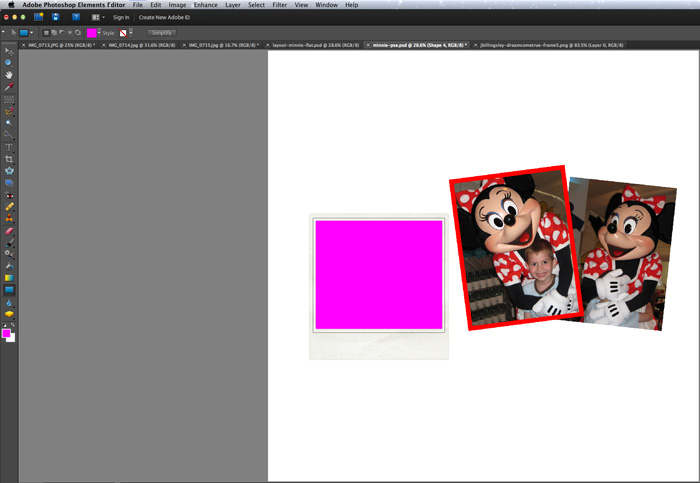Enable Intersect Shape Areas mode

(70, 33)
